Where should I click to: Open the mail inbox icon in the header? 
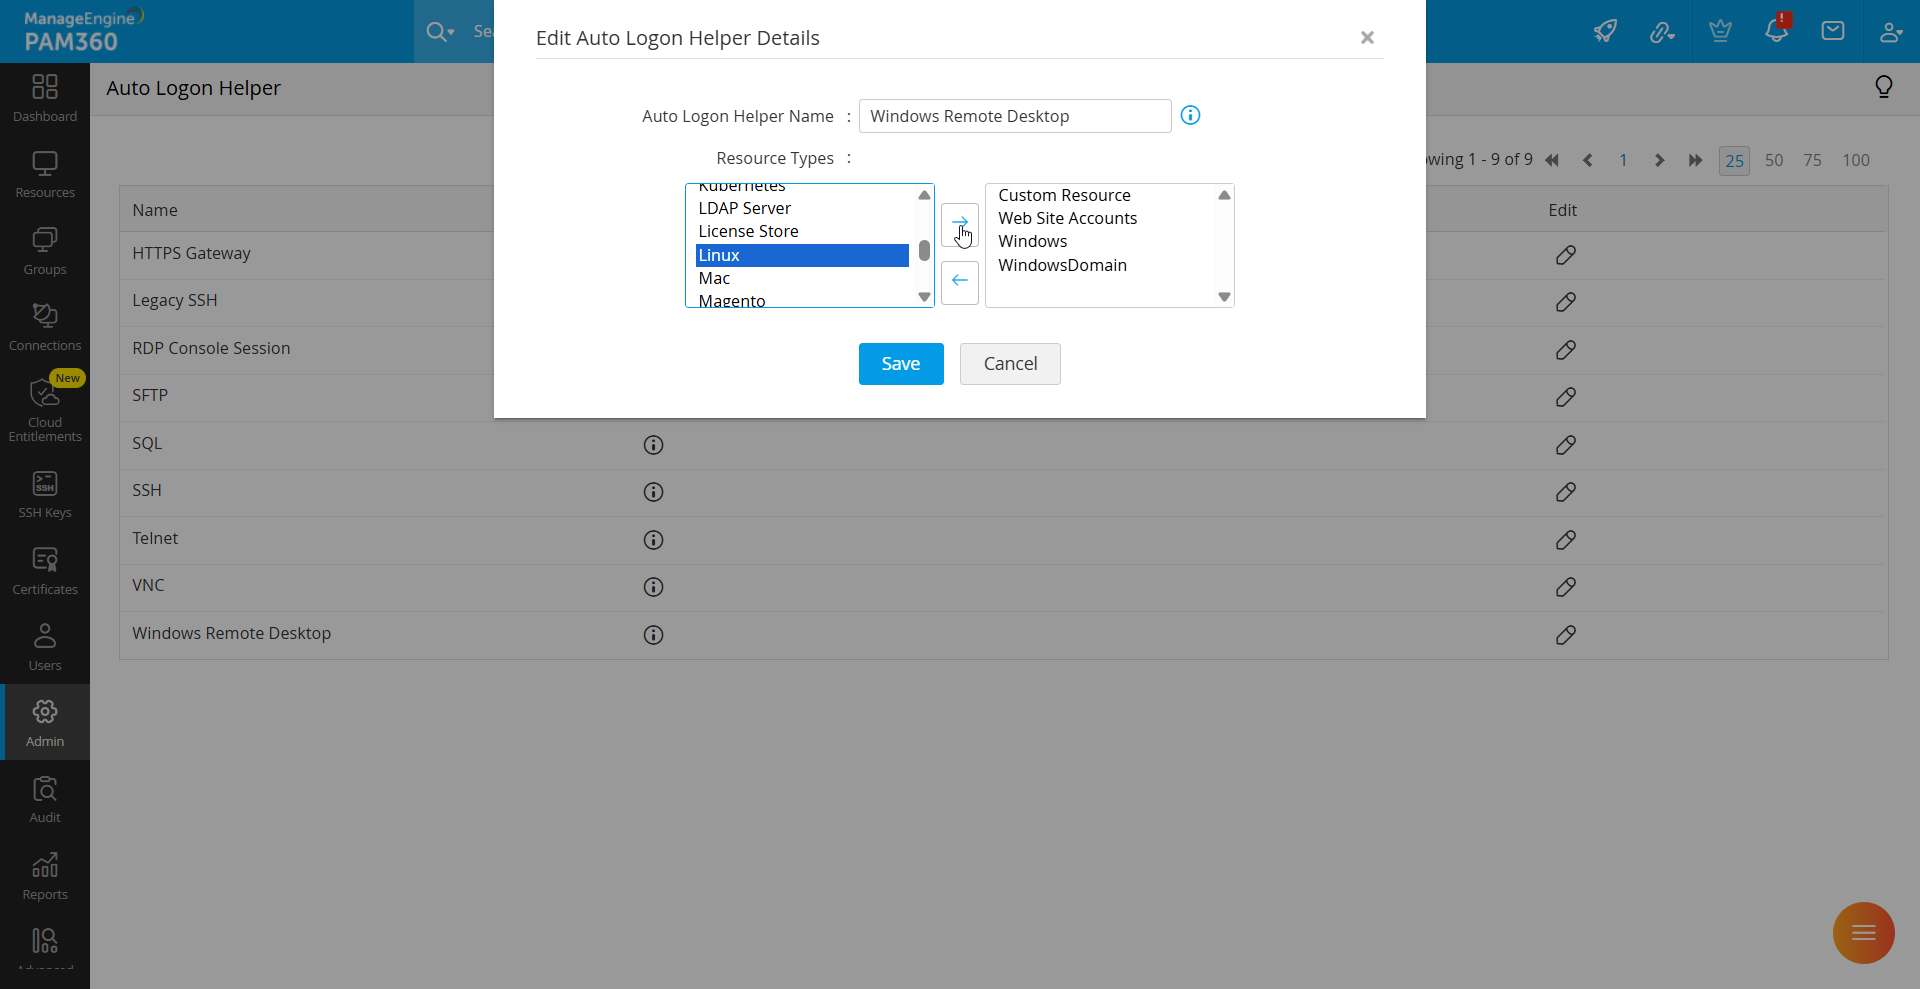coord(1833,31)
